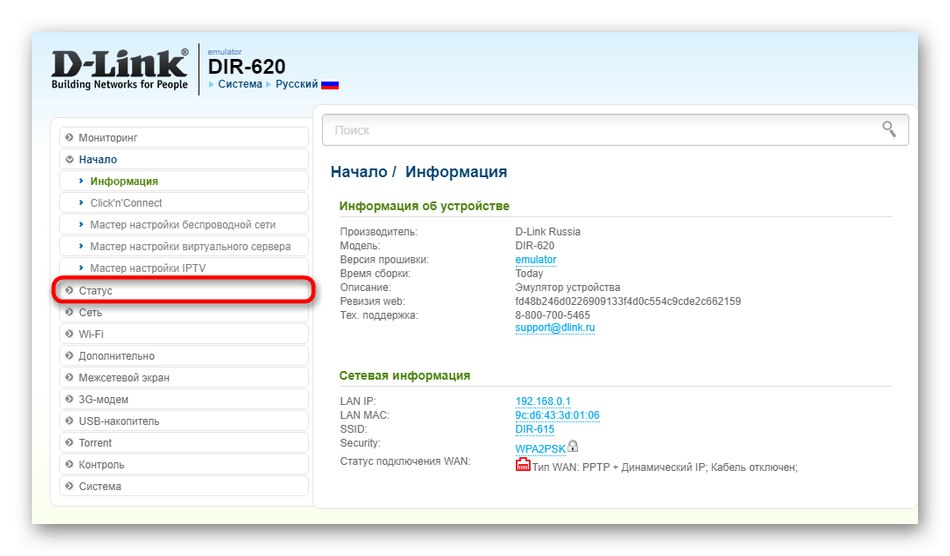Open the Система sidebar section
950x556 pixels.
184,487
